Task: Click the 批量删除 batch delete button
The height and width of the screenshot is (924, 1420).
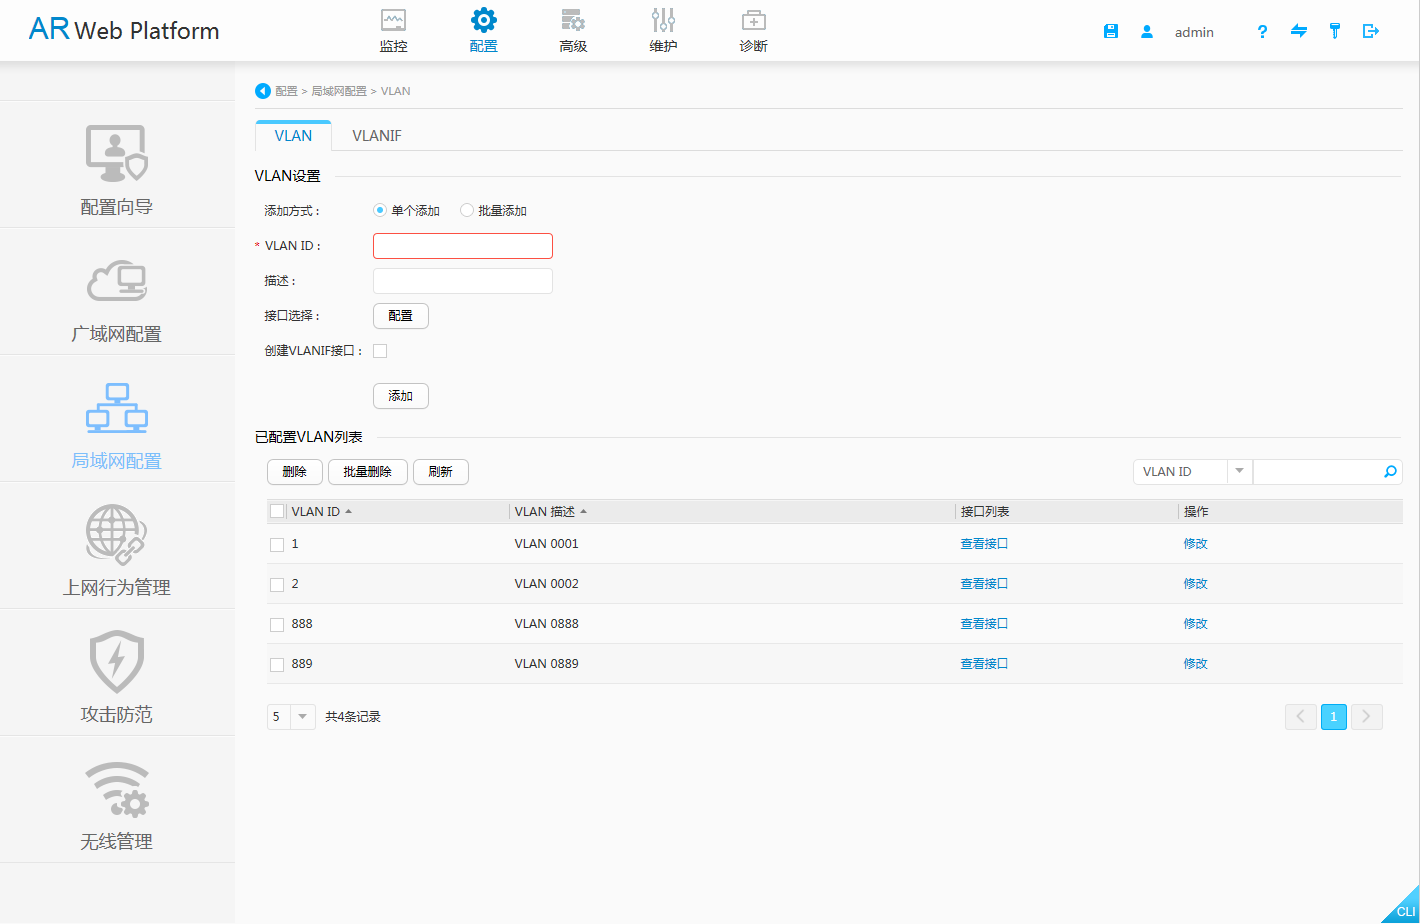Action: pyautogui.click(x=368, y=472)
